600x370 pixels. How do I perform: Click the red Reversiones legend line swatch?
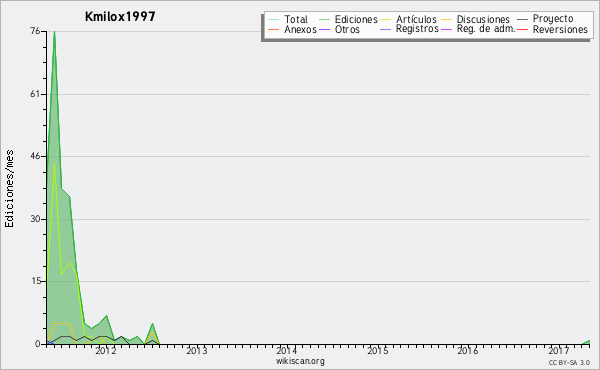(522, 29)
